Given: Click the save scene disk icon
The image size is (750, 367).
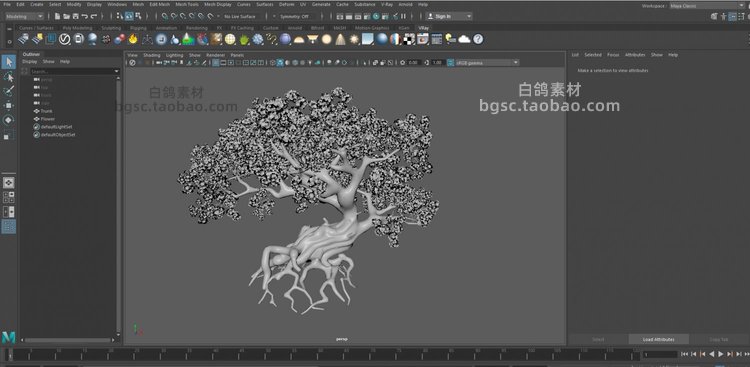Looking at the screenshot, I should pyautogui.click(x=75, y=16).
